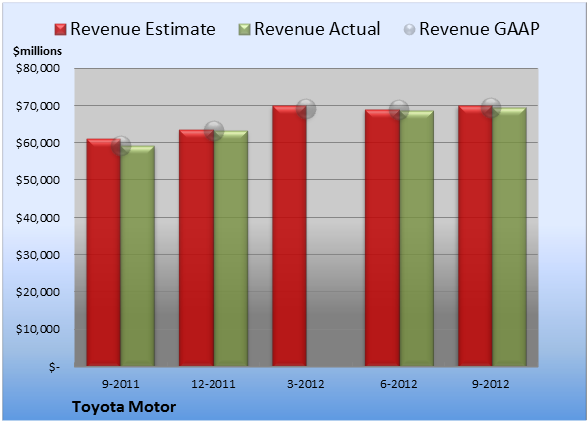
Task: Click the GAAP marker above 9-2011
Action: 121,146
